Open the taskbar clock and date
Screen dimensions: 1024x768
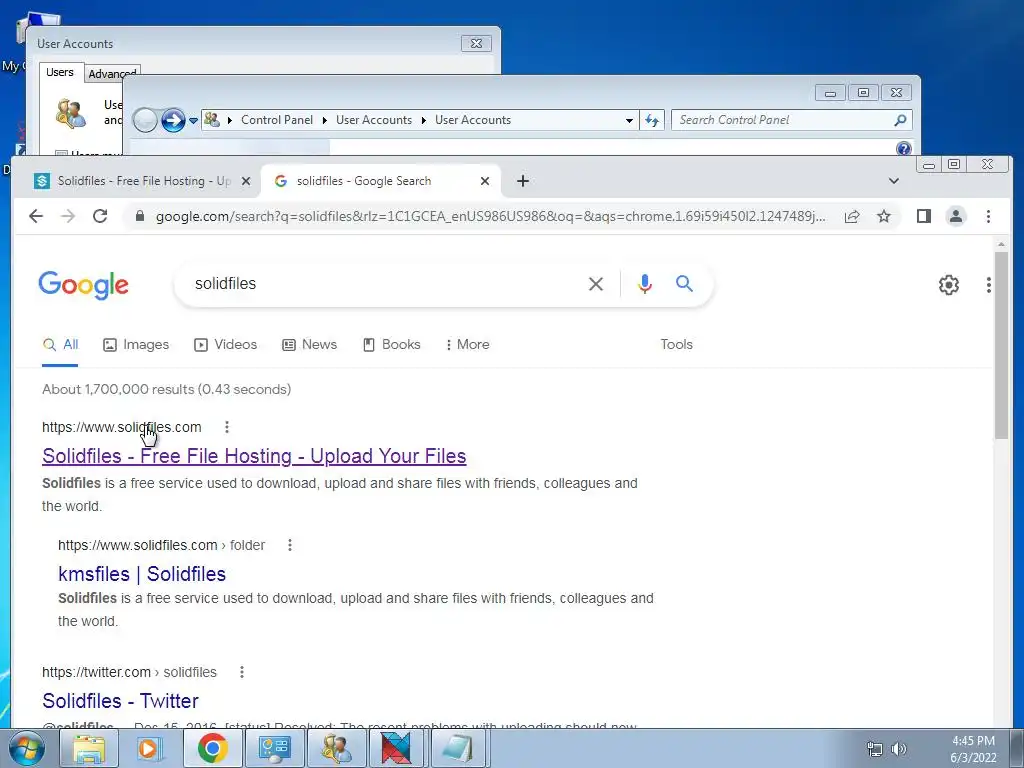click(x=973, y=749)
